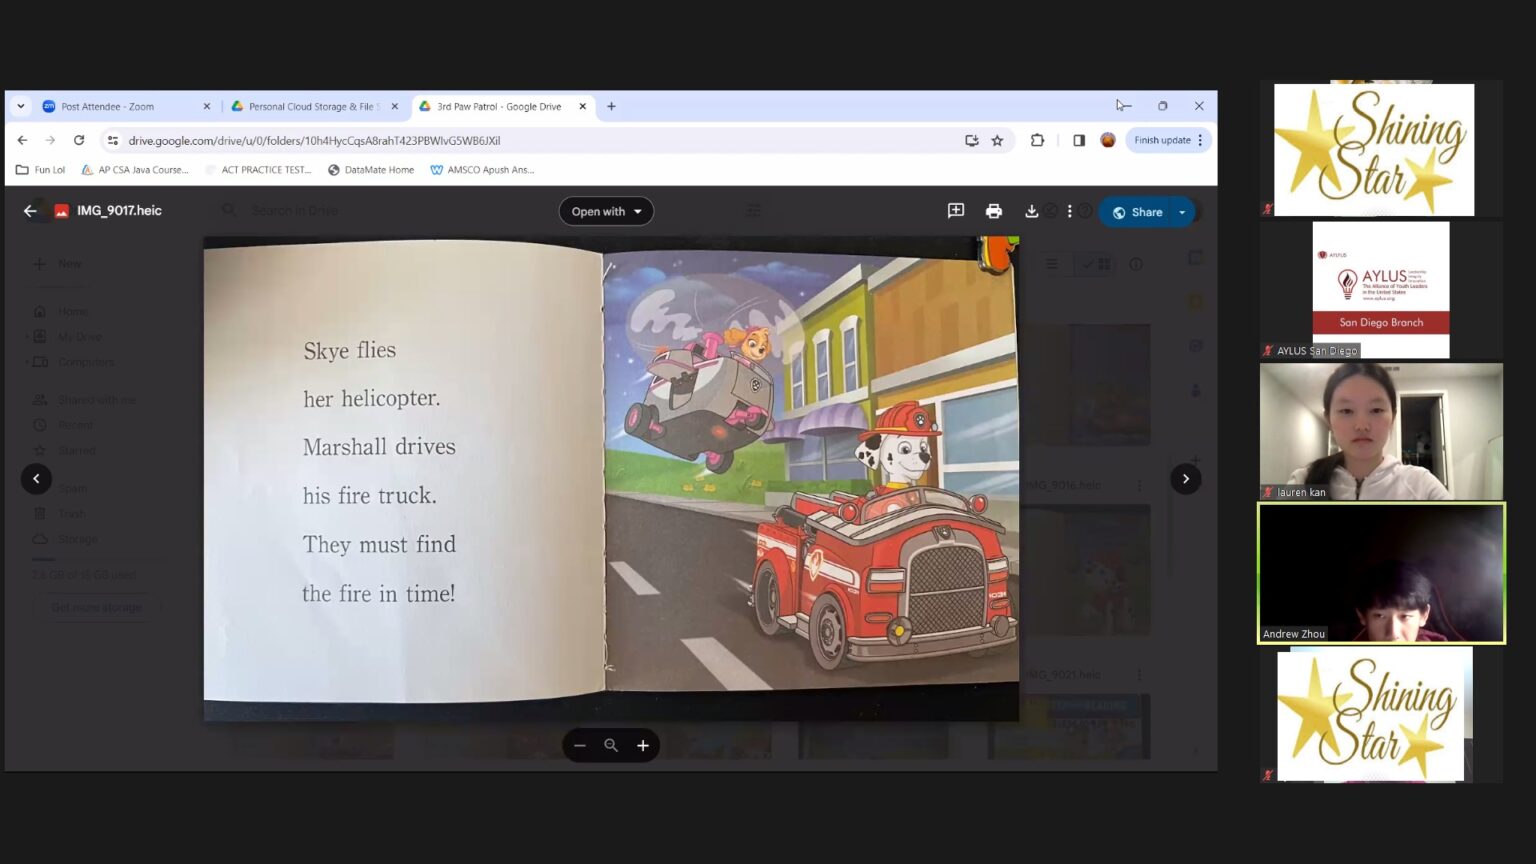This screenshot has height=864, width=1536.
Task: Click the dimmed New button in Drive
Action: (x=58, y=264)
